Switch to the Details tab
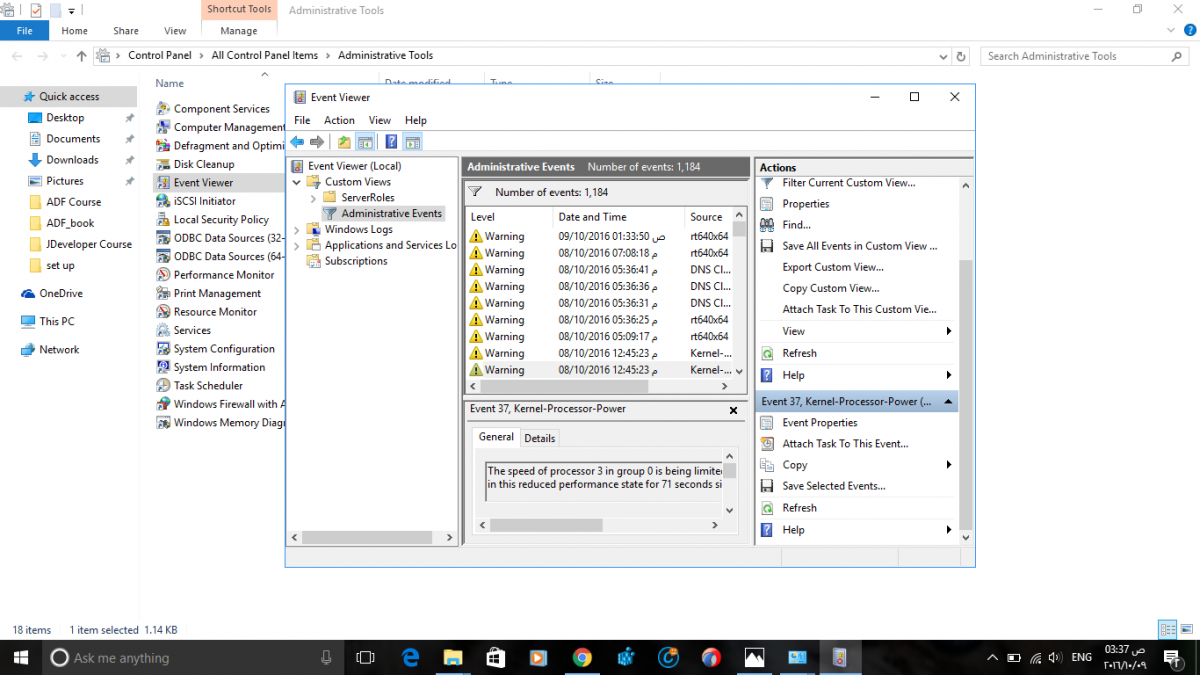This screenshot has width=1200, height=675. (x=540, y=438)
